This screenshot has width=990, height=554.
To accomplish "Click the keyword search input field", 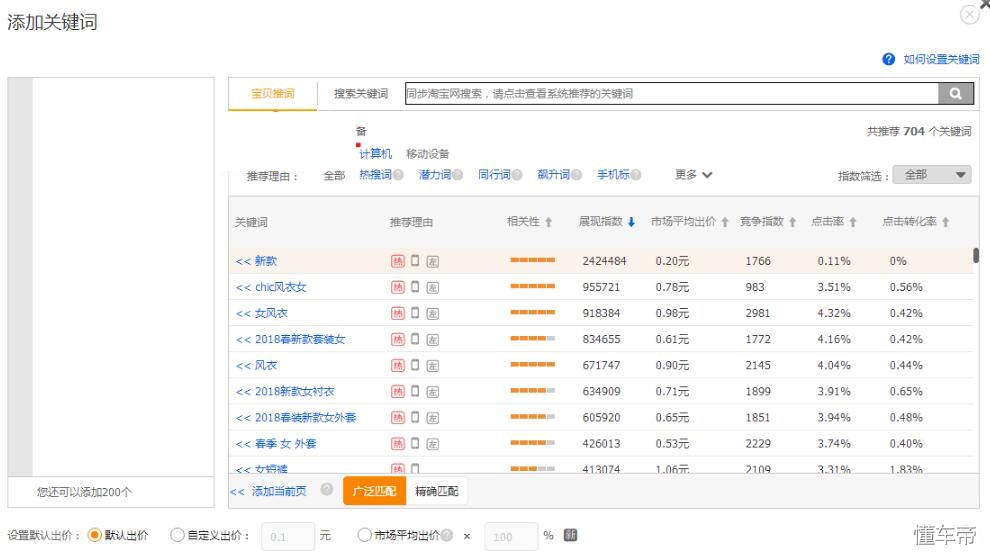I will pyautogui.click(x=672, y=93).
